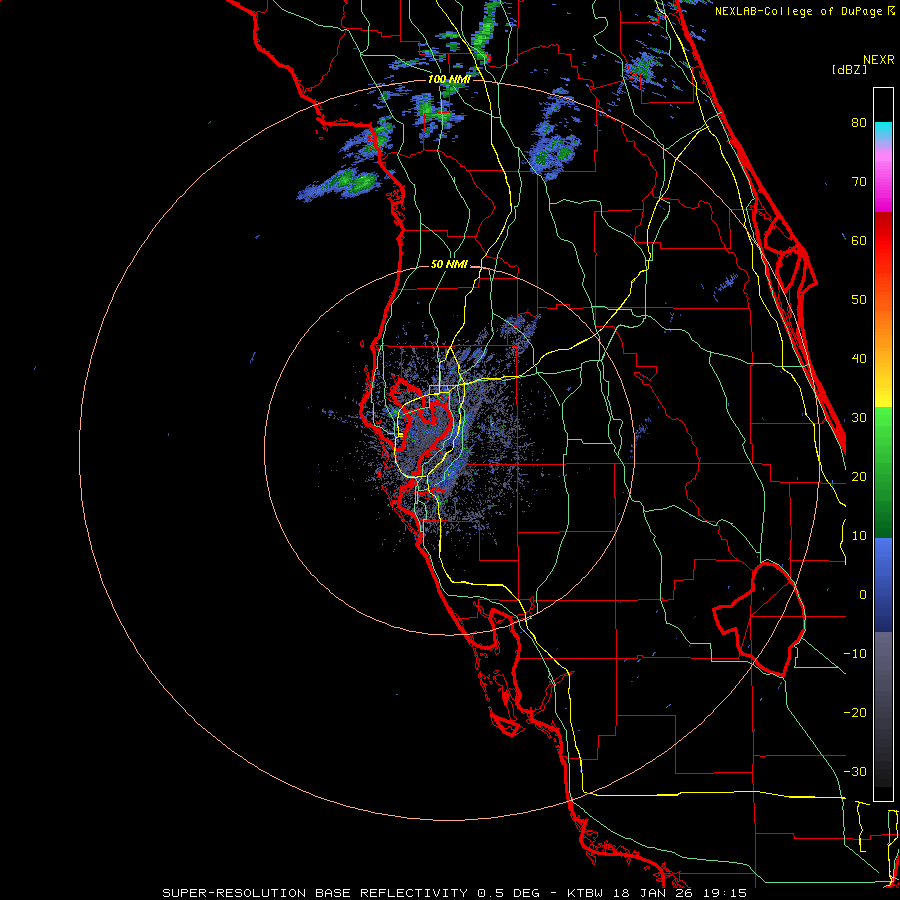Click the 10 value on dBZ scale
This screenshot has height=900, width=900.
(859, 536)
